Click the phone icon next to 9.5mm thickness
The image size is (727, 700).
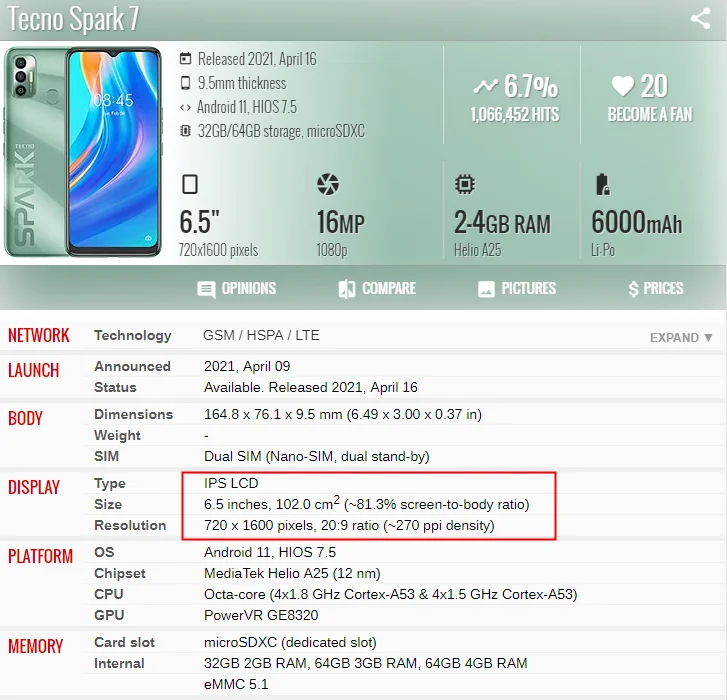pyautogui.click(x=185, y=83)
